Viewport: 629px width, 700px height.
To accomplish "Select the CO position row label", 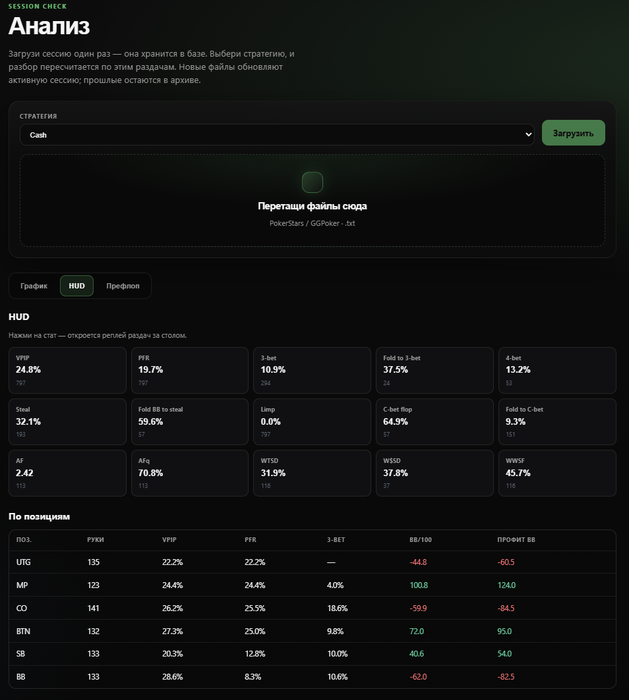I will (x=21, y=608).
